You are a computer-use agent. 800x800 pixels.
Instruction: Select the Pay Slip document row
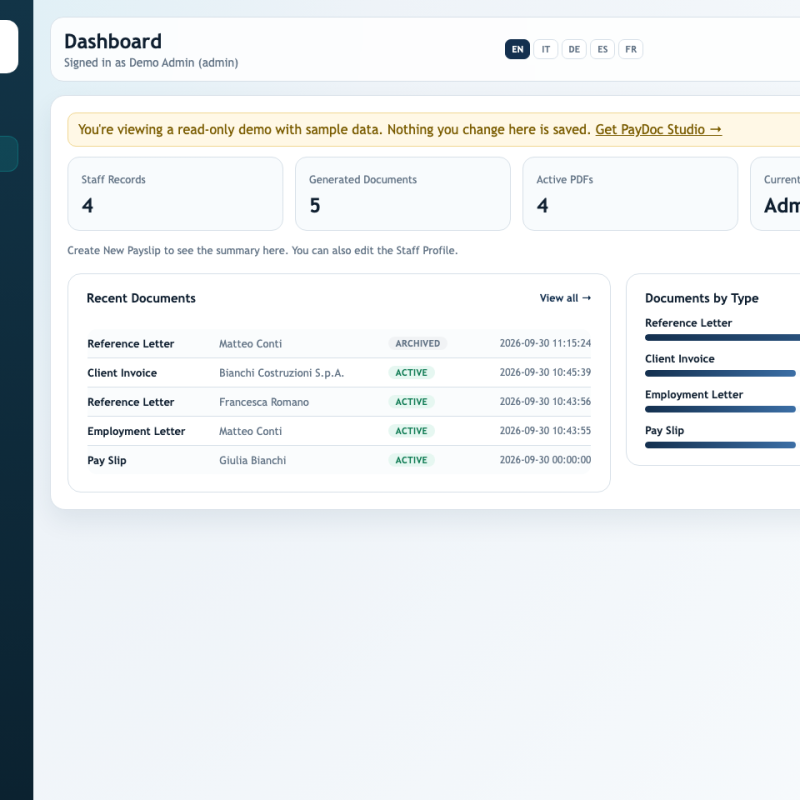coord(339,460)
